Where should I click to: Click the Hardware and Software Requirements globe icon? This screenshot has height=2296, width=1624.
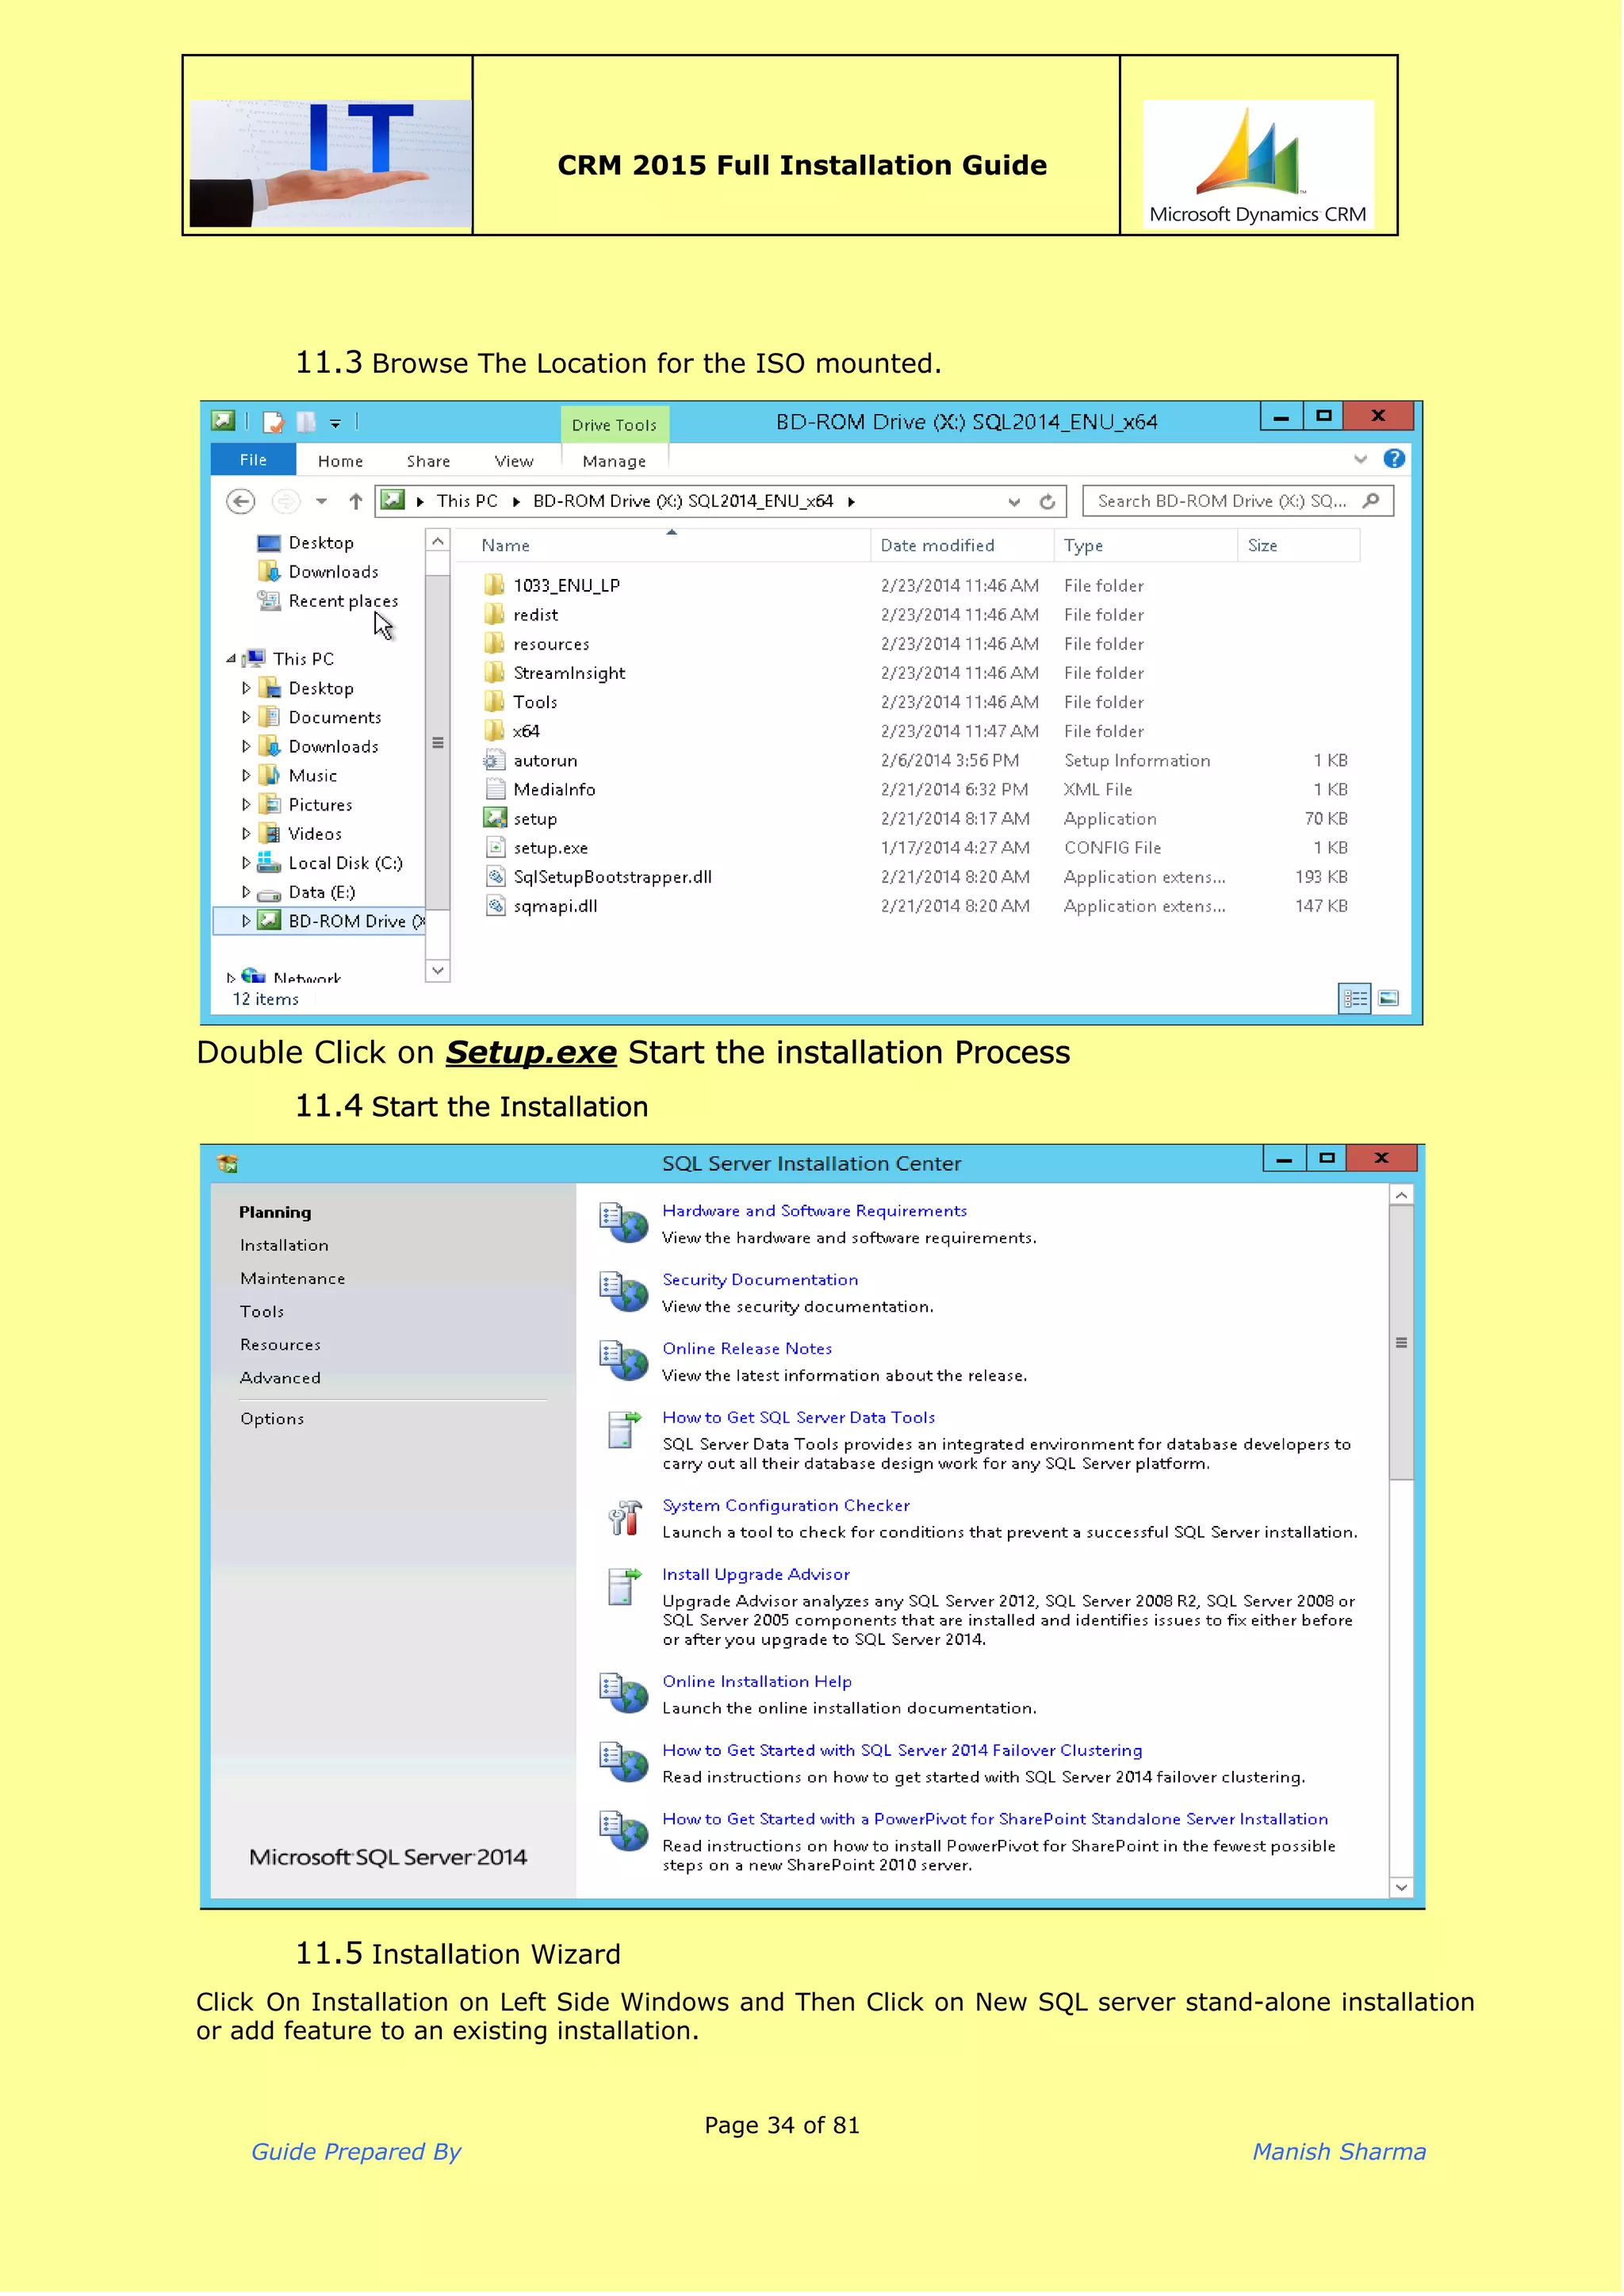tap(623, 1223)
